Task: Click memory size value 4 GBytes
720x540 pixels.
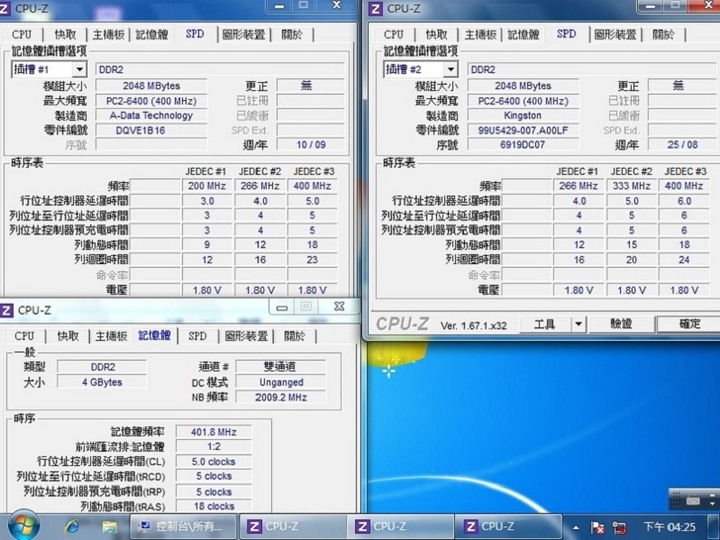Action: pyautogui.click(x=102, y=382)
